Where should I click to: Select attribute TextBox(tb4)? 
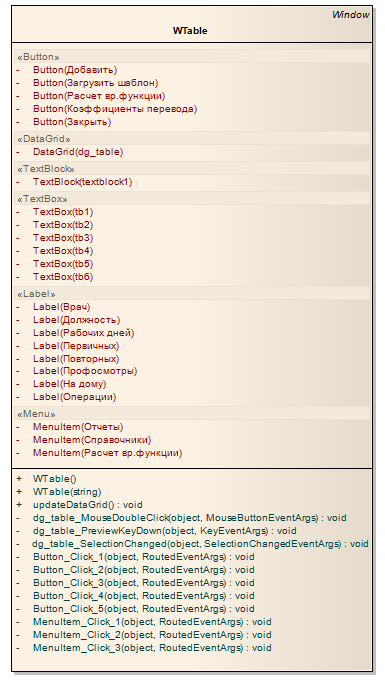click(63, 251)
